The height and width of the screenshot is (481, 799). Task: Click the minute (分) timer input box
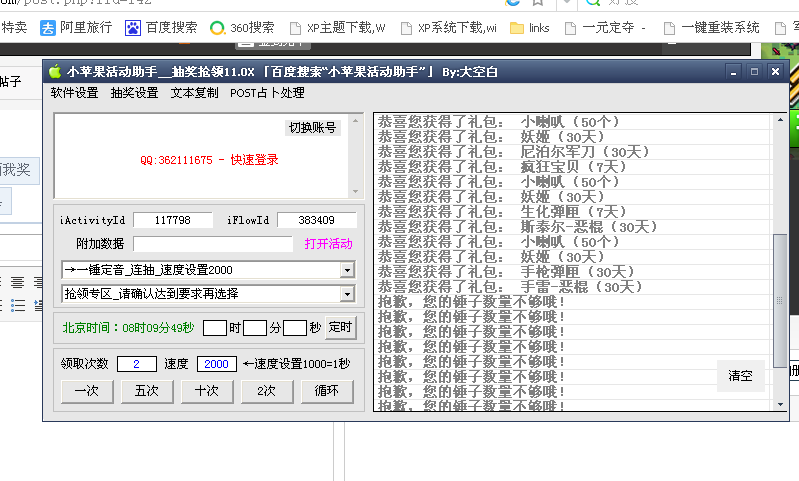(x=255, y=328)
